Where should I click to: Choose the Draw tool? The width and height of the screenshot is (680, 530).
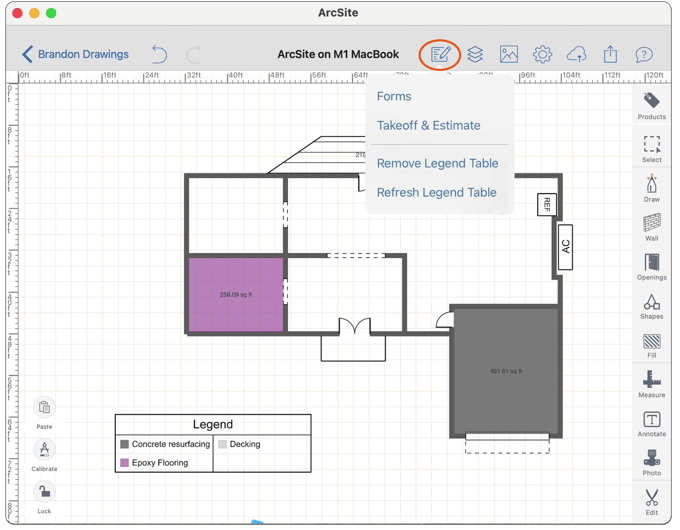(651, 187)
